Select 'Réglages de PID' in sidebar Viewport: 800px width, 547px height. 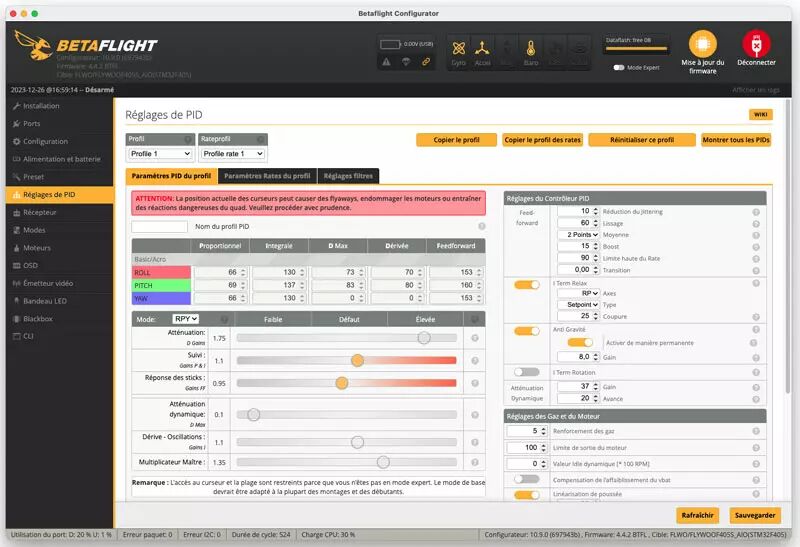click(x=59, y=194)
